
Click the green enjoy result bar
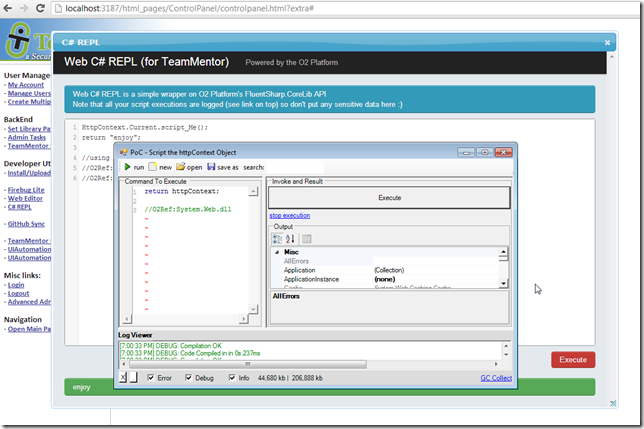(x=329, y=387)
